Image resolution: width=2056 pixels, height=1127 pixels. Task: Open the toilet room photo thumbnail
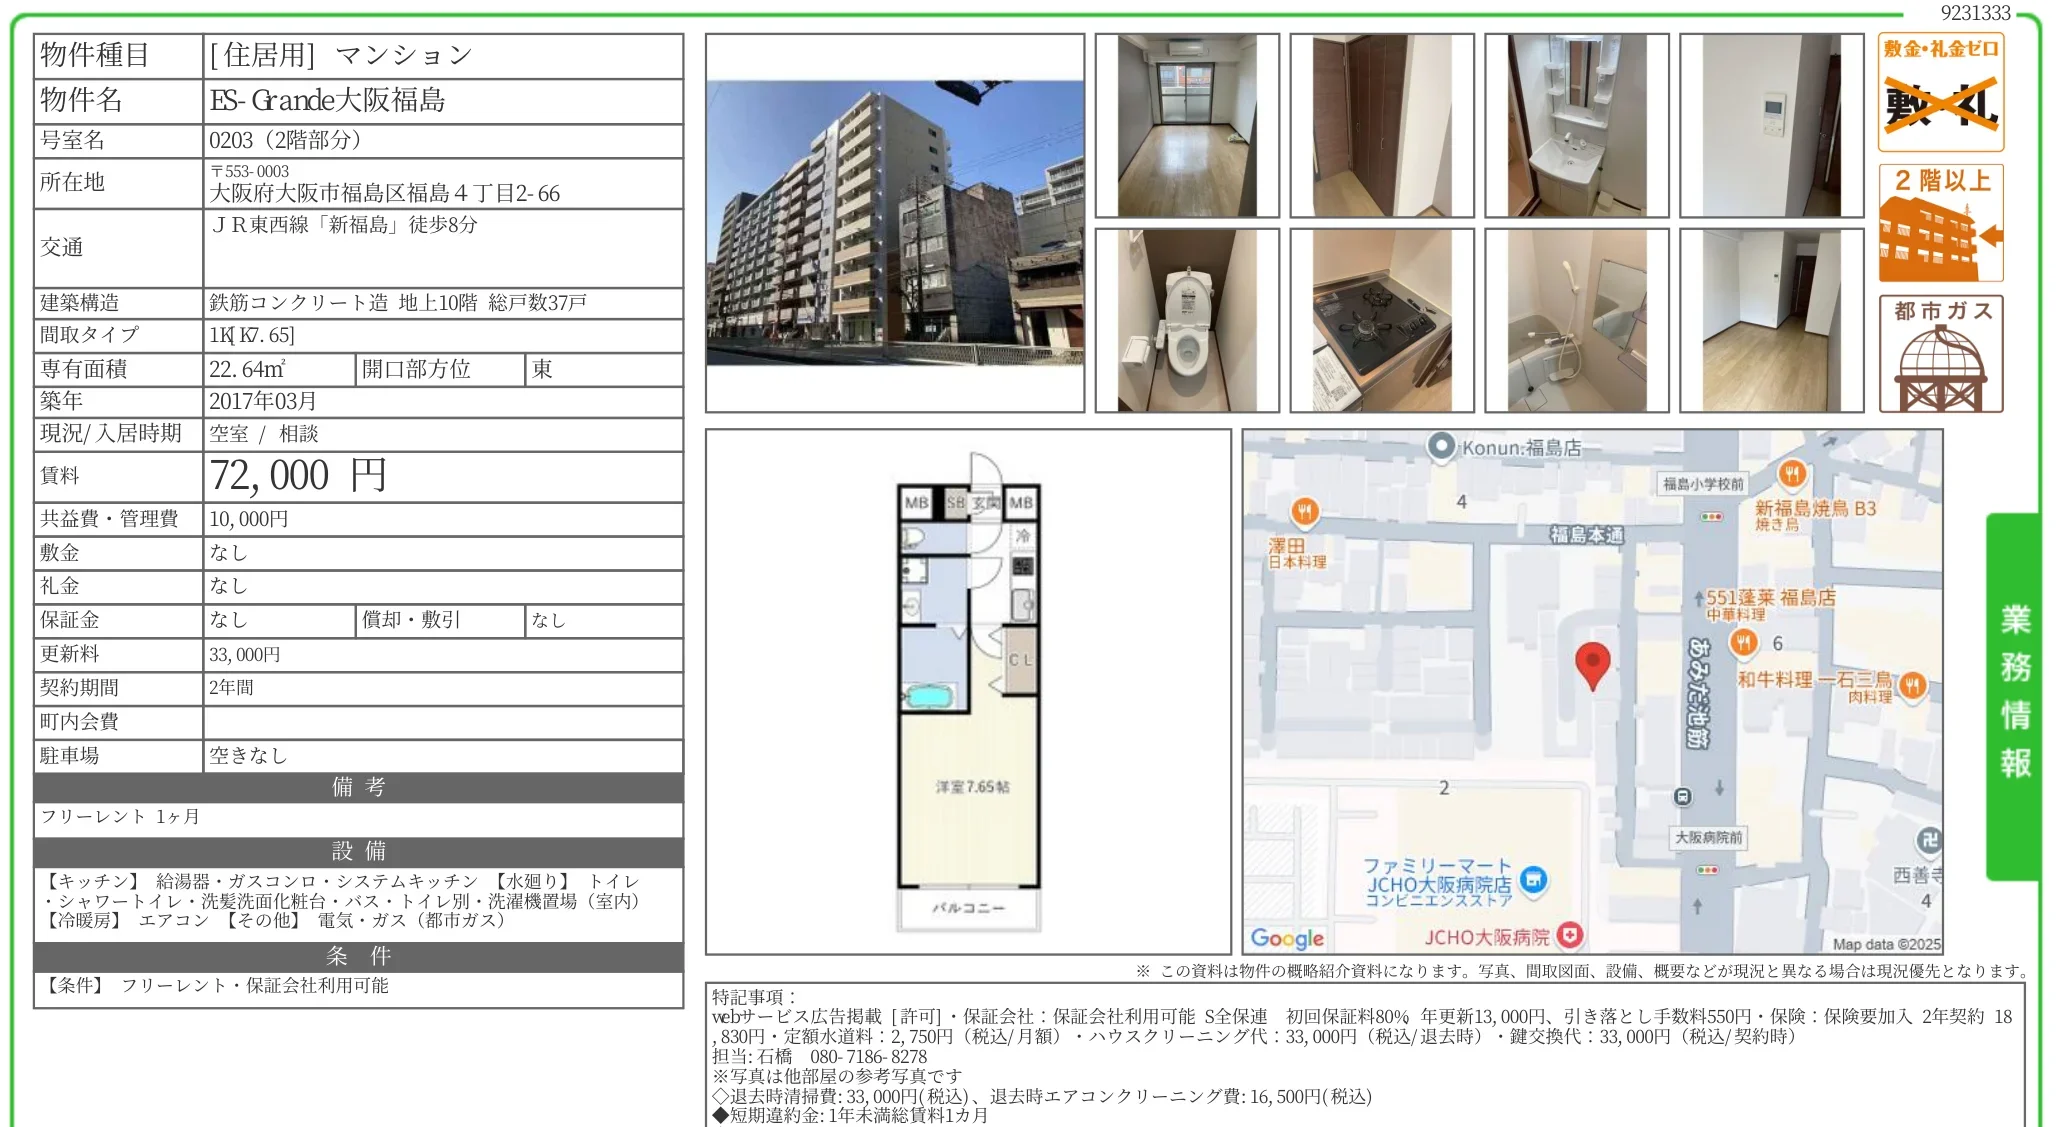1186,320
